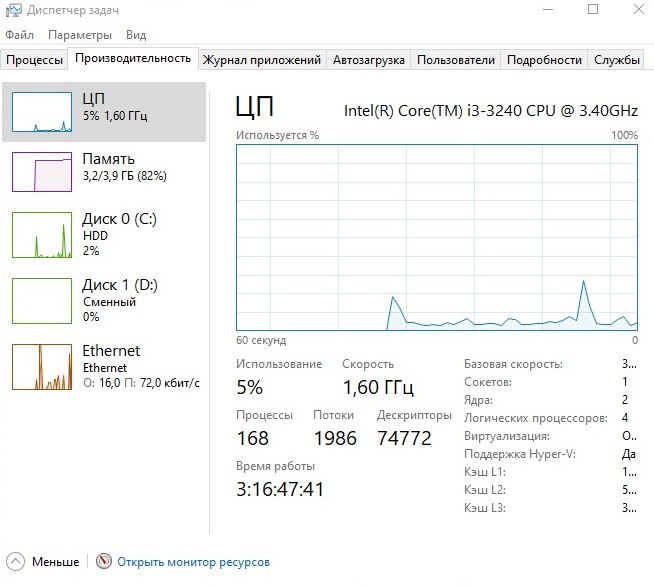The height and width of the screenshot is (585, 654).
Task: Minimize the Диспетчер задач window
Action: [548, 10]
